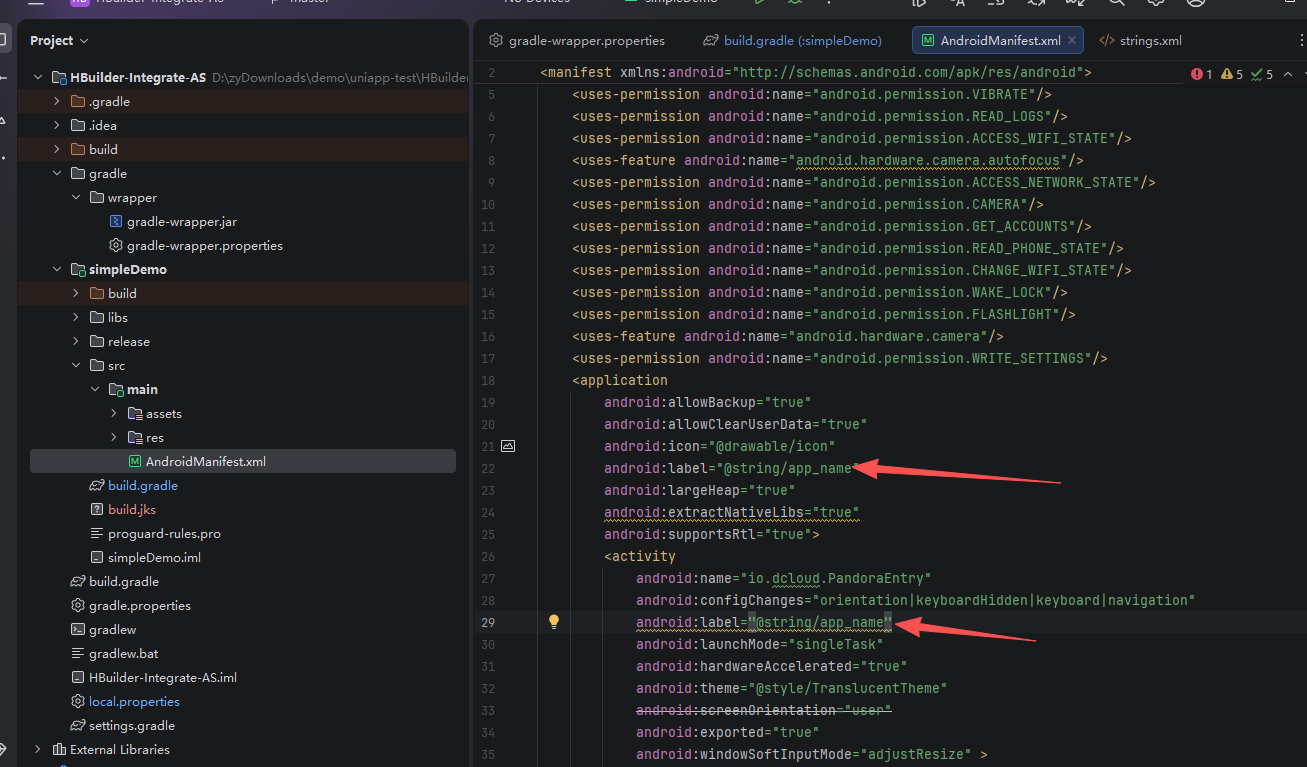Click the gradlew script file icon

pyautogui.click(x=78, y=629)
